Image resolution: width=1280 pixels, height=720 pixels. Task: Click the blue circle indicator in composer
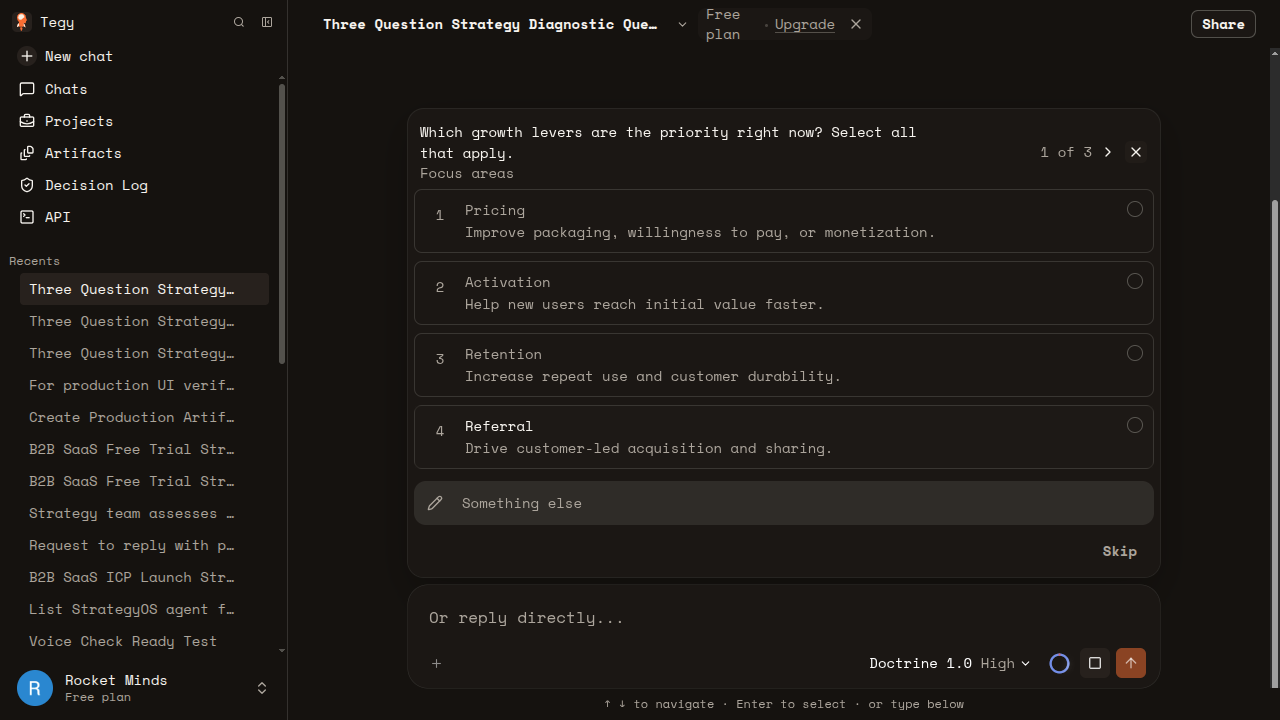tap(1060, 663)
